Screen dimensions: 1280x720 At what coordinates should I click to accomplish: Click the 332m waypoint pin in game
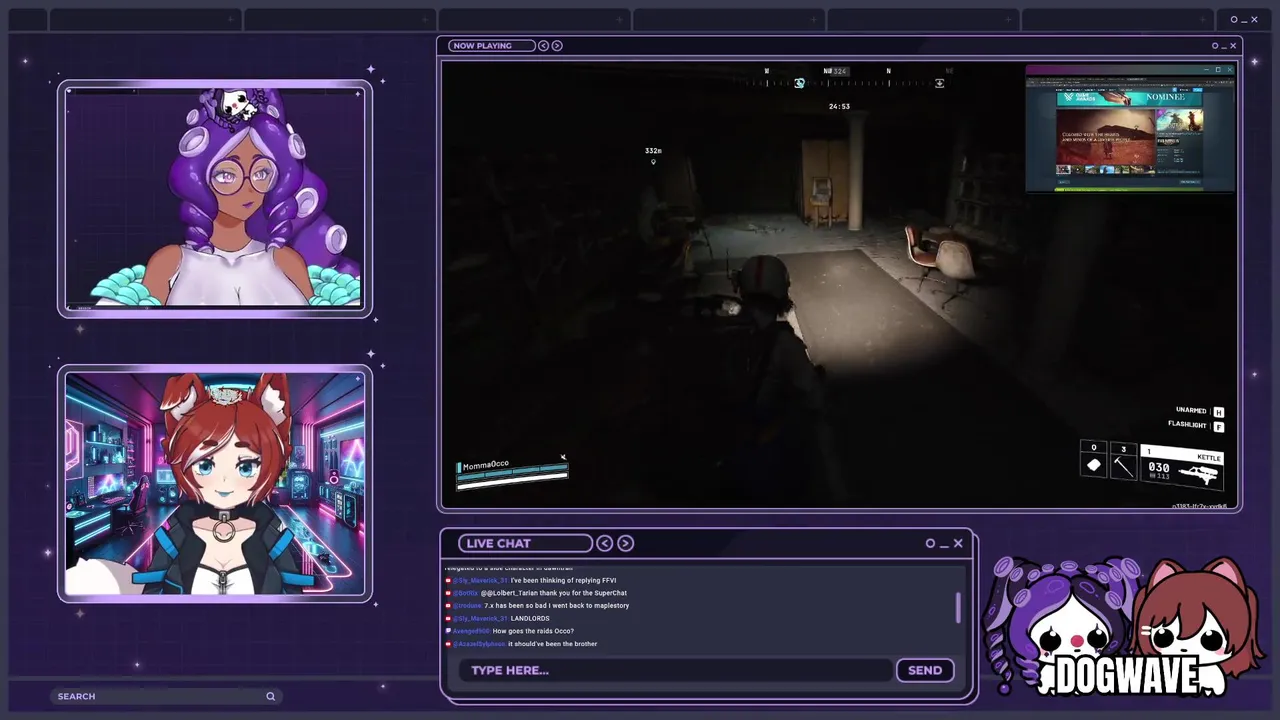tap(653, 160)
